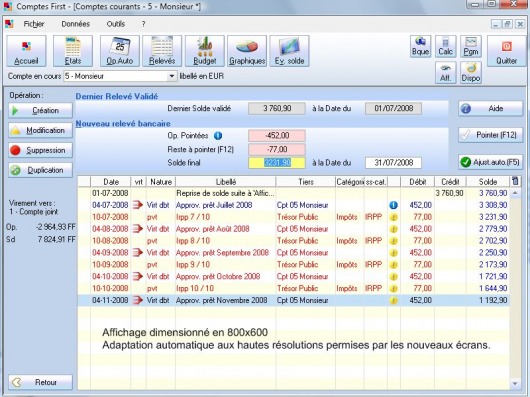Click the trash icon in table header

(x=515, y=181)
